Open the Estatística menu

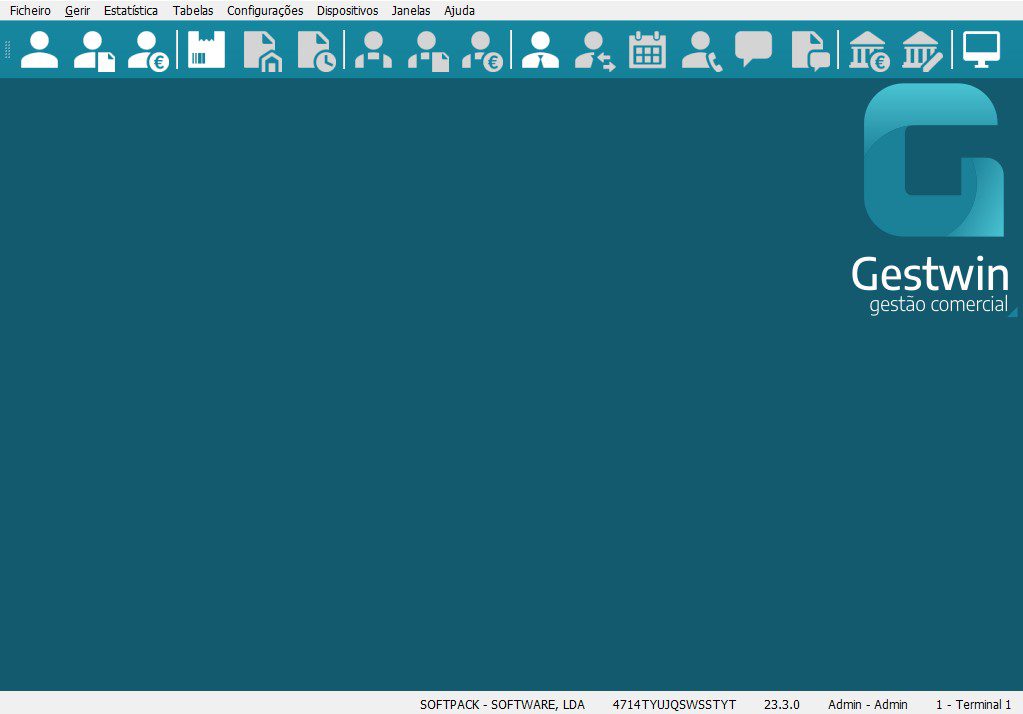(x=130, y=10)
